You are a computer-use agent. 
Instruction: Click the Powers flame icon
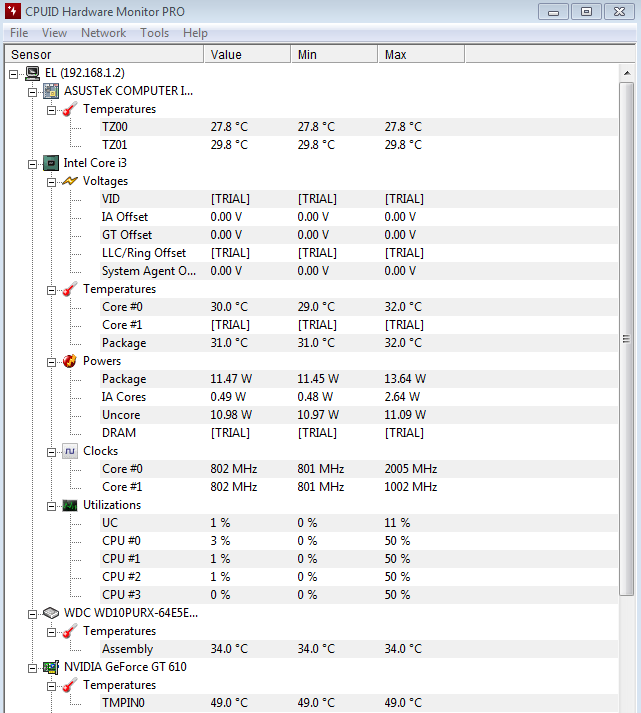tap(70, 361)
